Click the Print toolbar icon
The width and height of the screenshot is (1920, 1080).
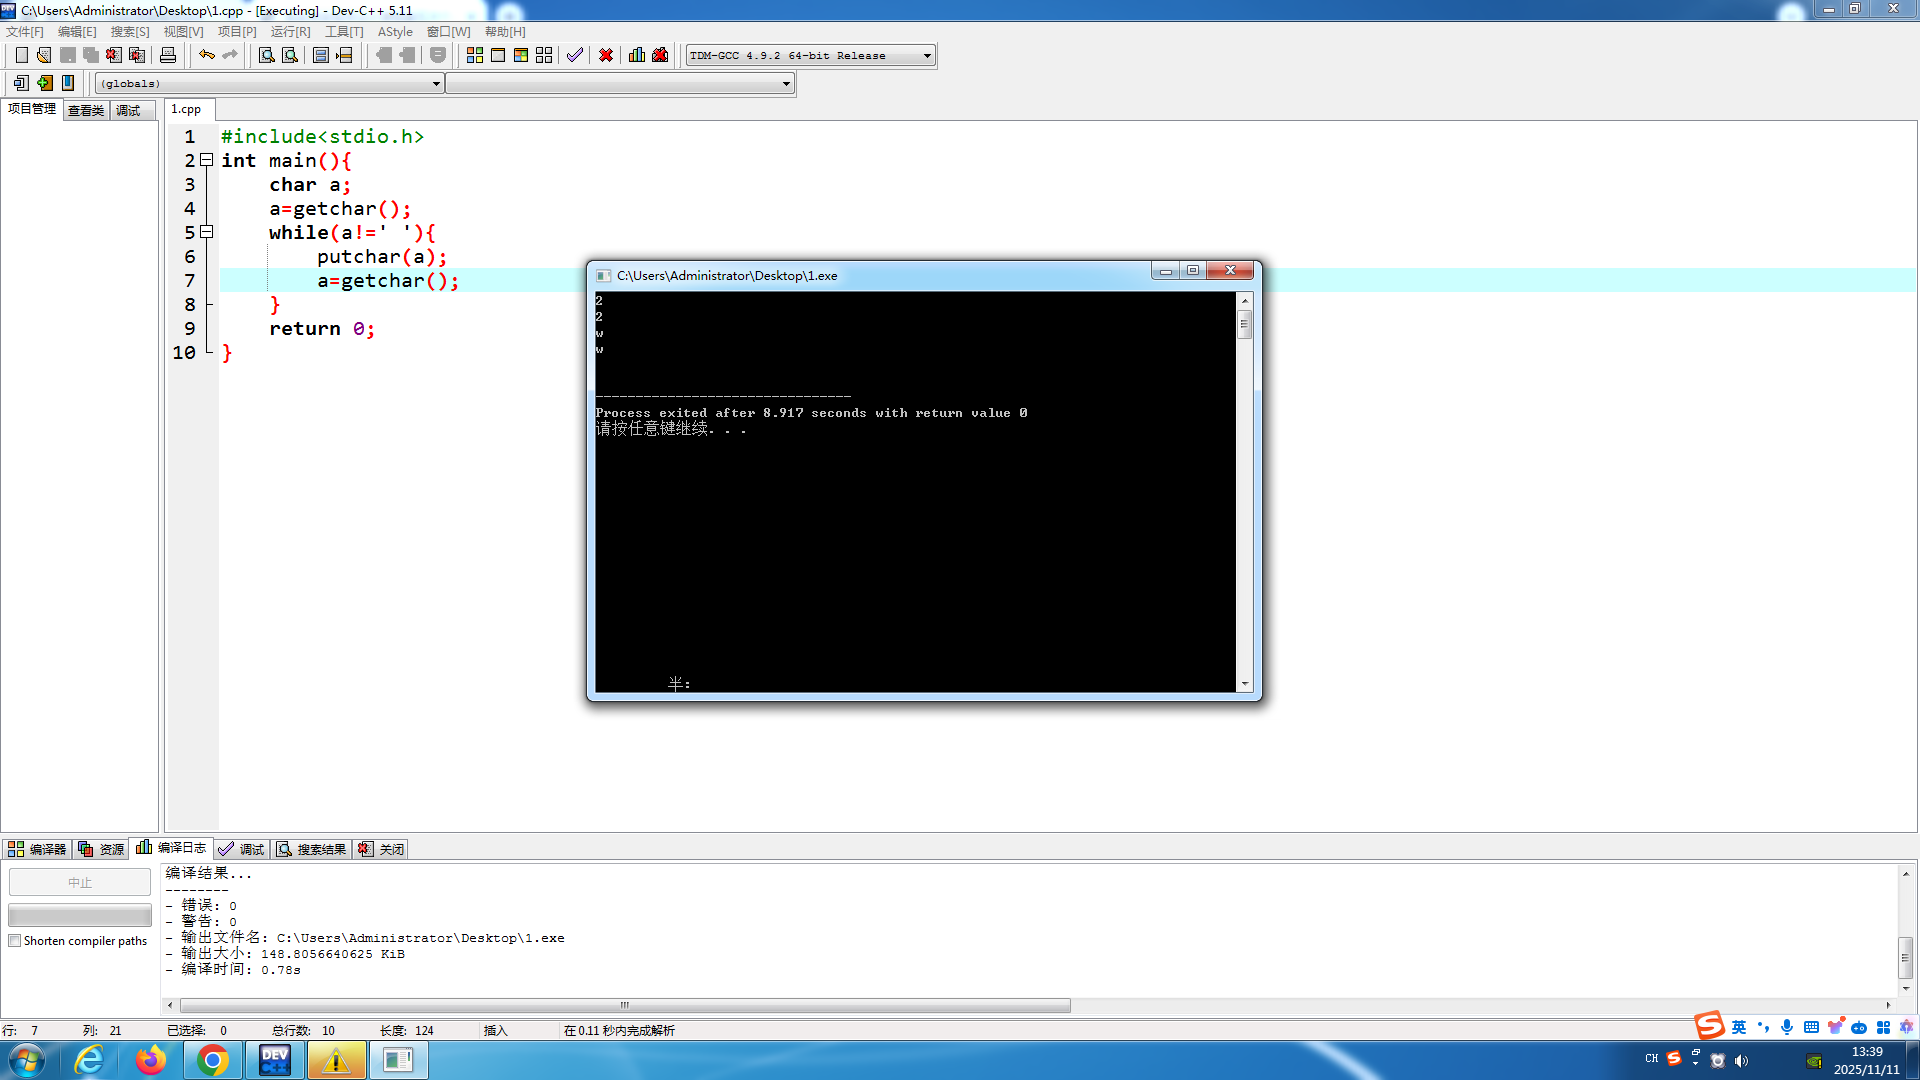coord(168,55)
